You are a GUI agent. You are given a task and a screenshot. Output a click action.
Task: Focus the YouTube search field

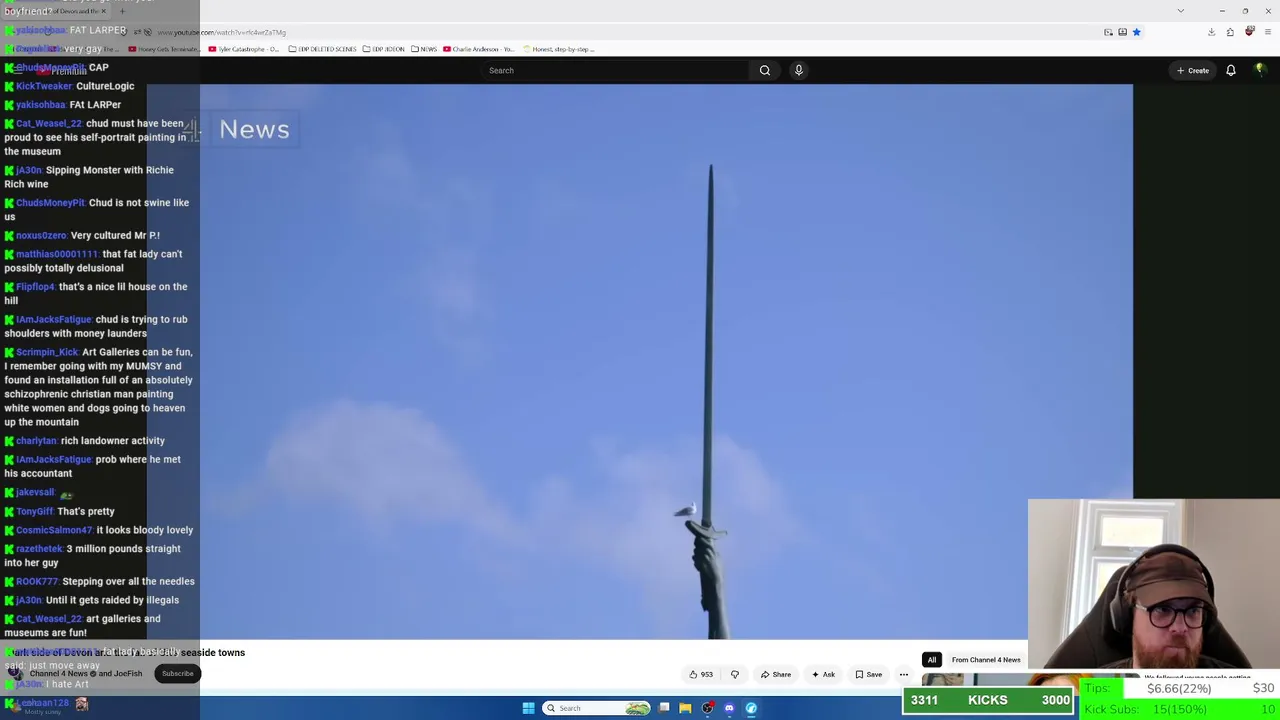pyautogui.click(x=616, y=70)
